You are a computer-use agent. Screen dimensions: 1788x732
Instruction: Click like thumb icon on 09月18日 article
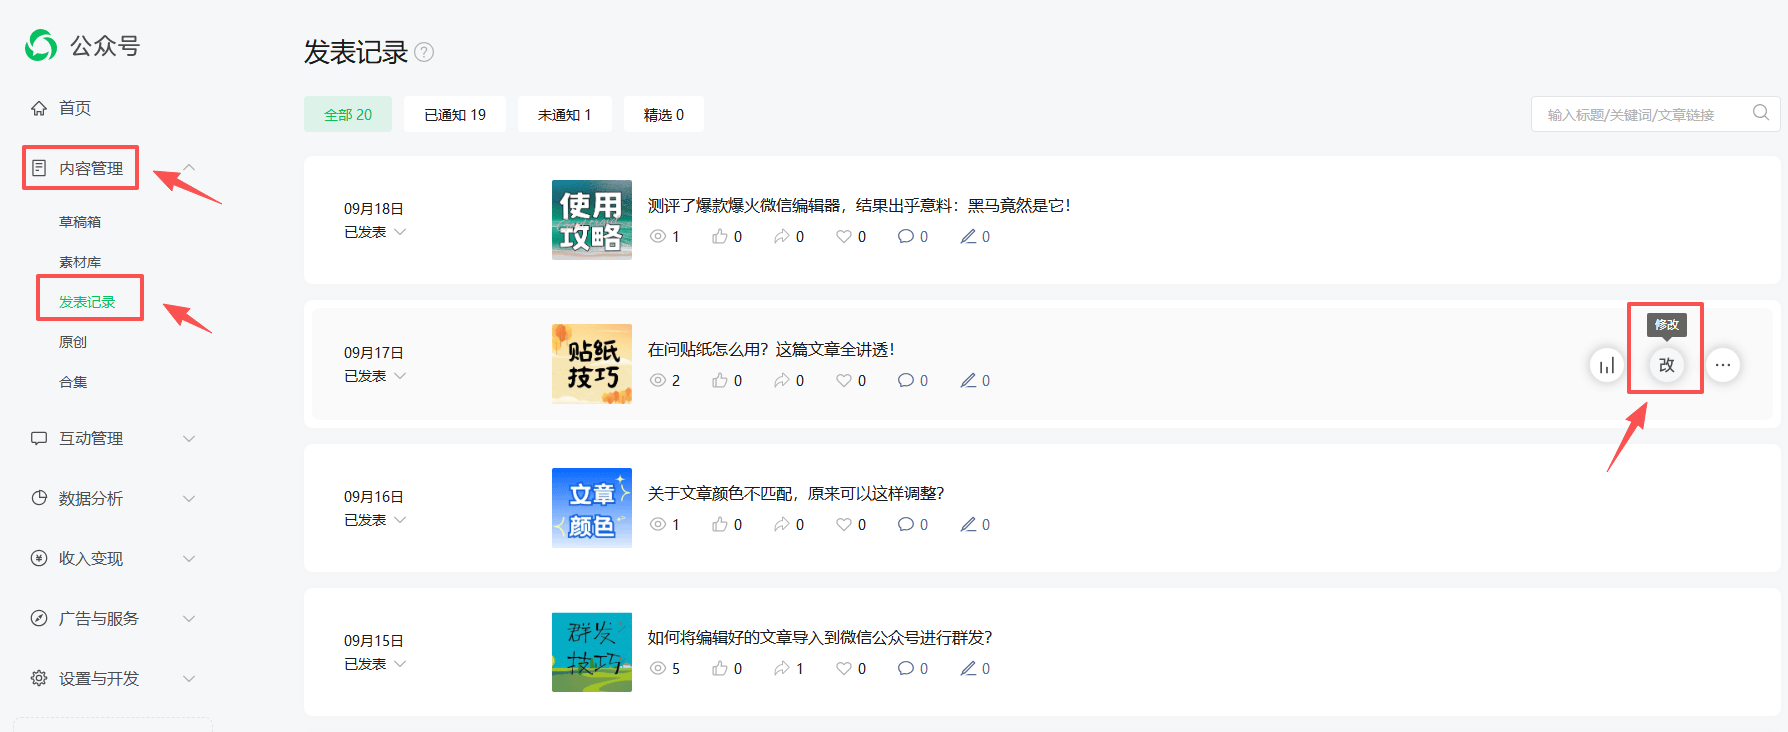(x=719, y=236)
